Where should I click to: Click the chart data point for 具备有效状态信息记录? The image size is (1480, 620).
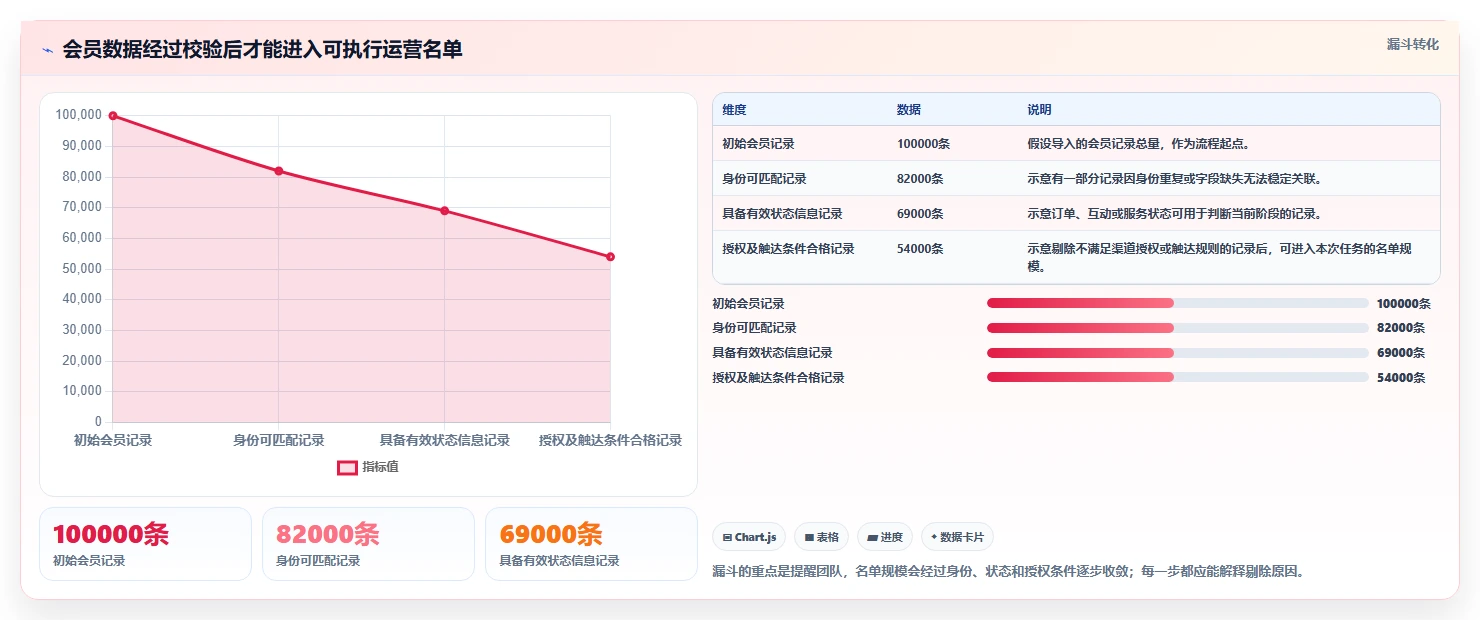pos(445,211)
